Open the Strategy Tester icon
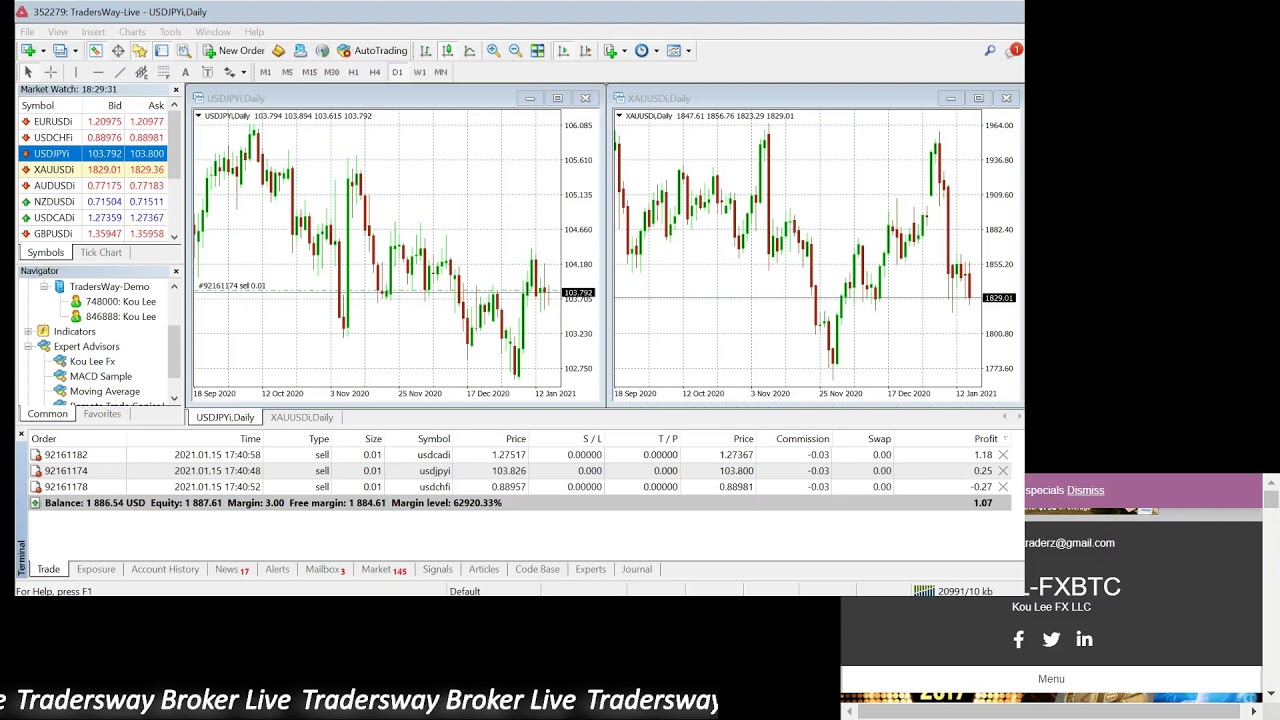This screenshot has width=1280, height=720. [x=184, y=50]
